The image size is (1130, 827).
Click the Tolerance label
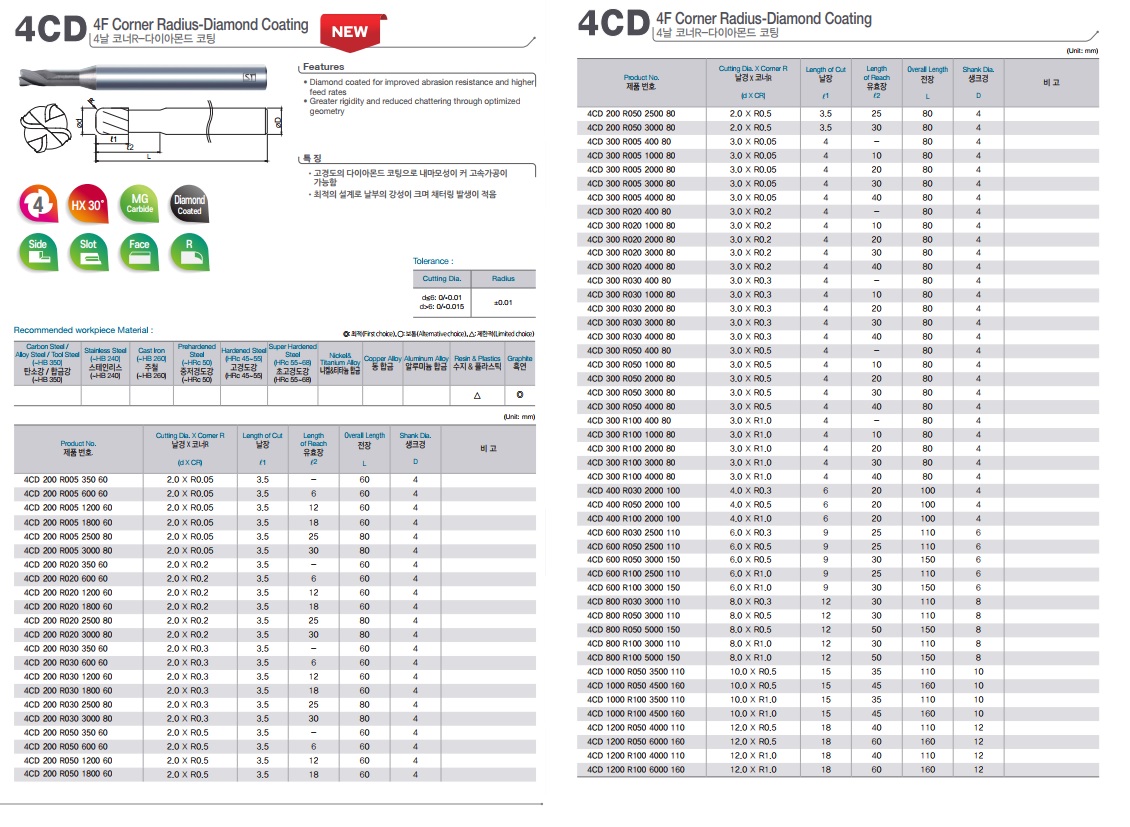pyautogui.click(x=433, y=261)
